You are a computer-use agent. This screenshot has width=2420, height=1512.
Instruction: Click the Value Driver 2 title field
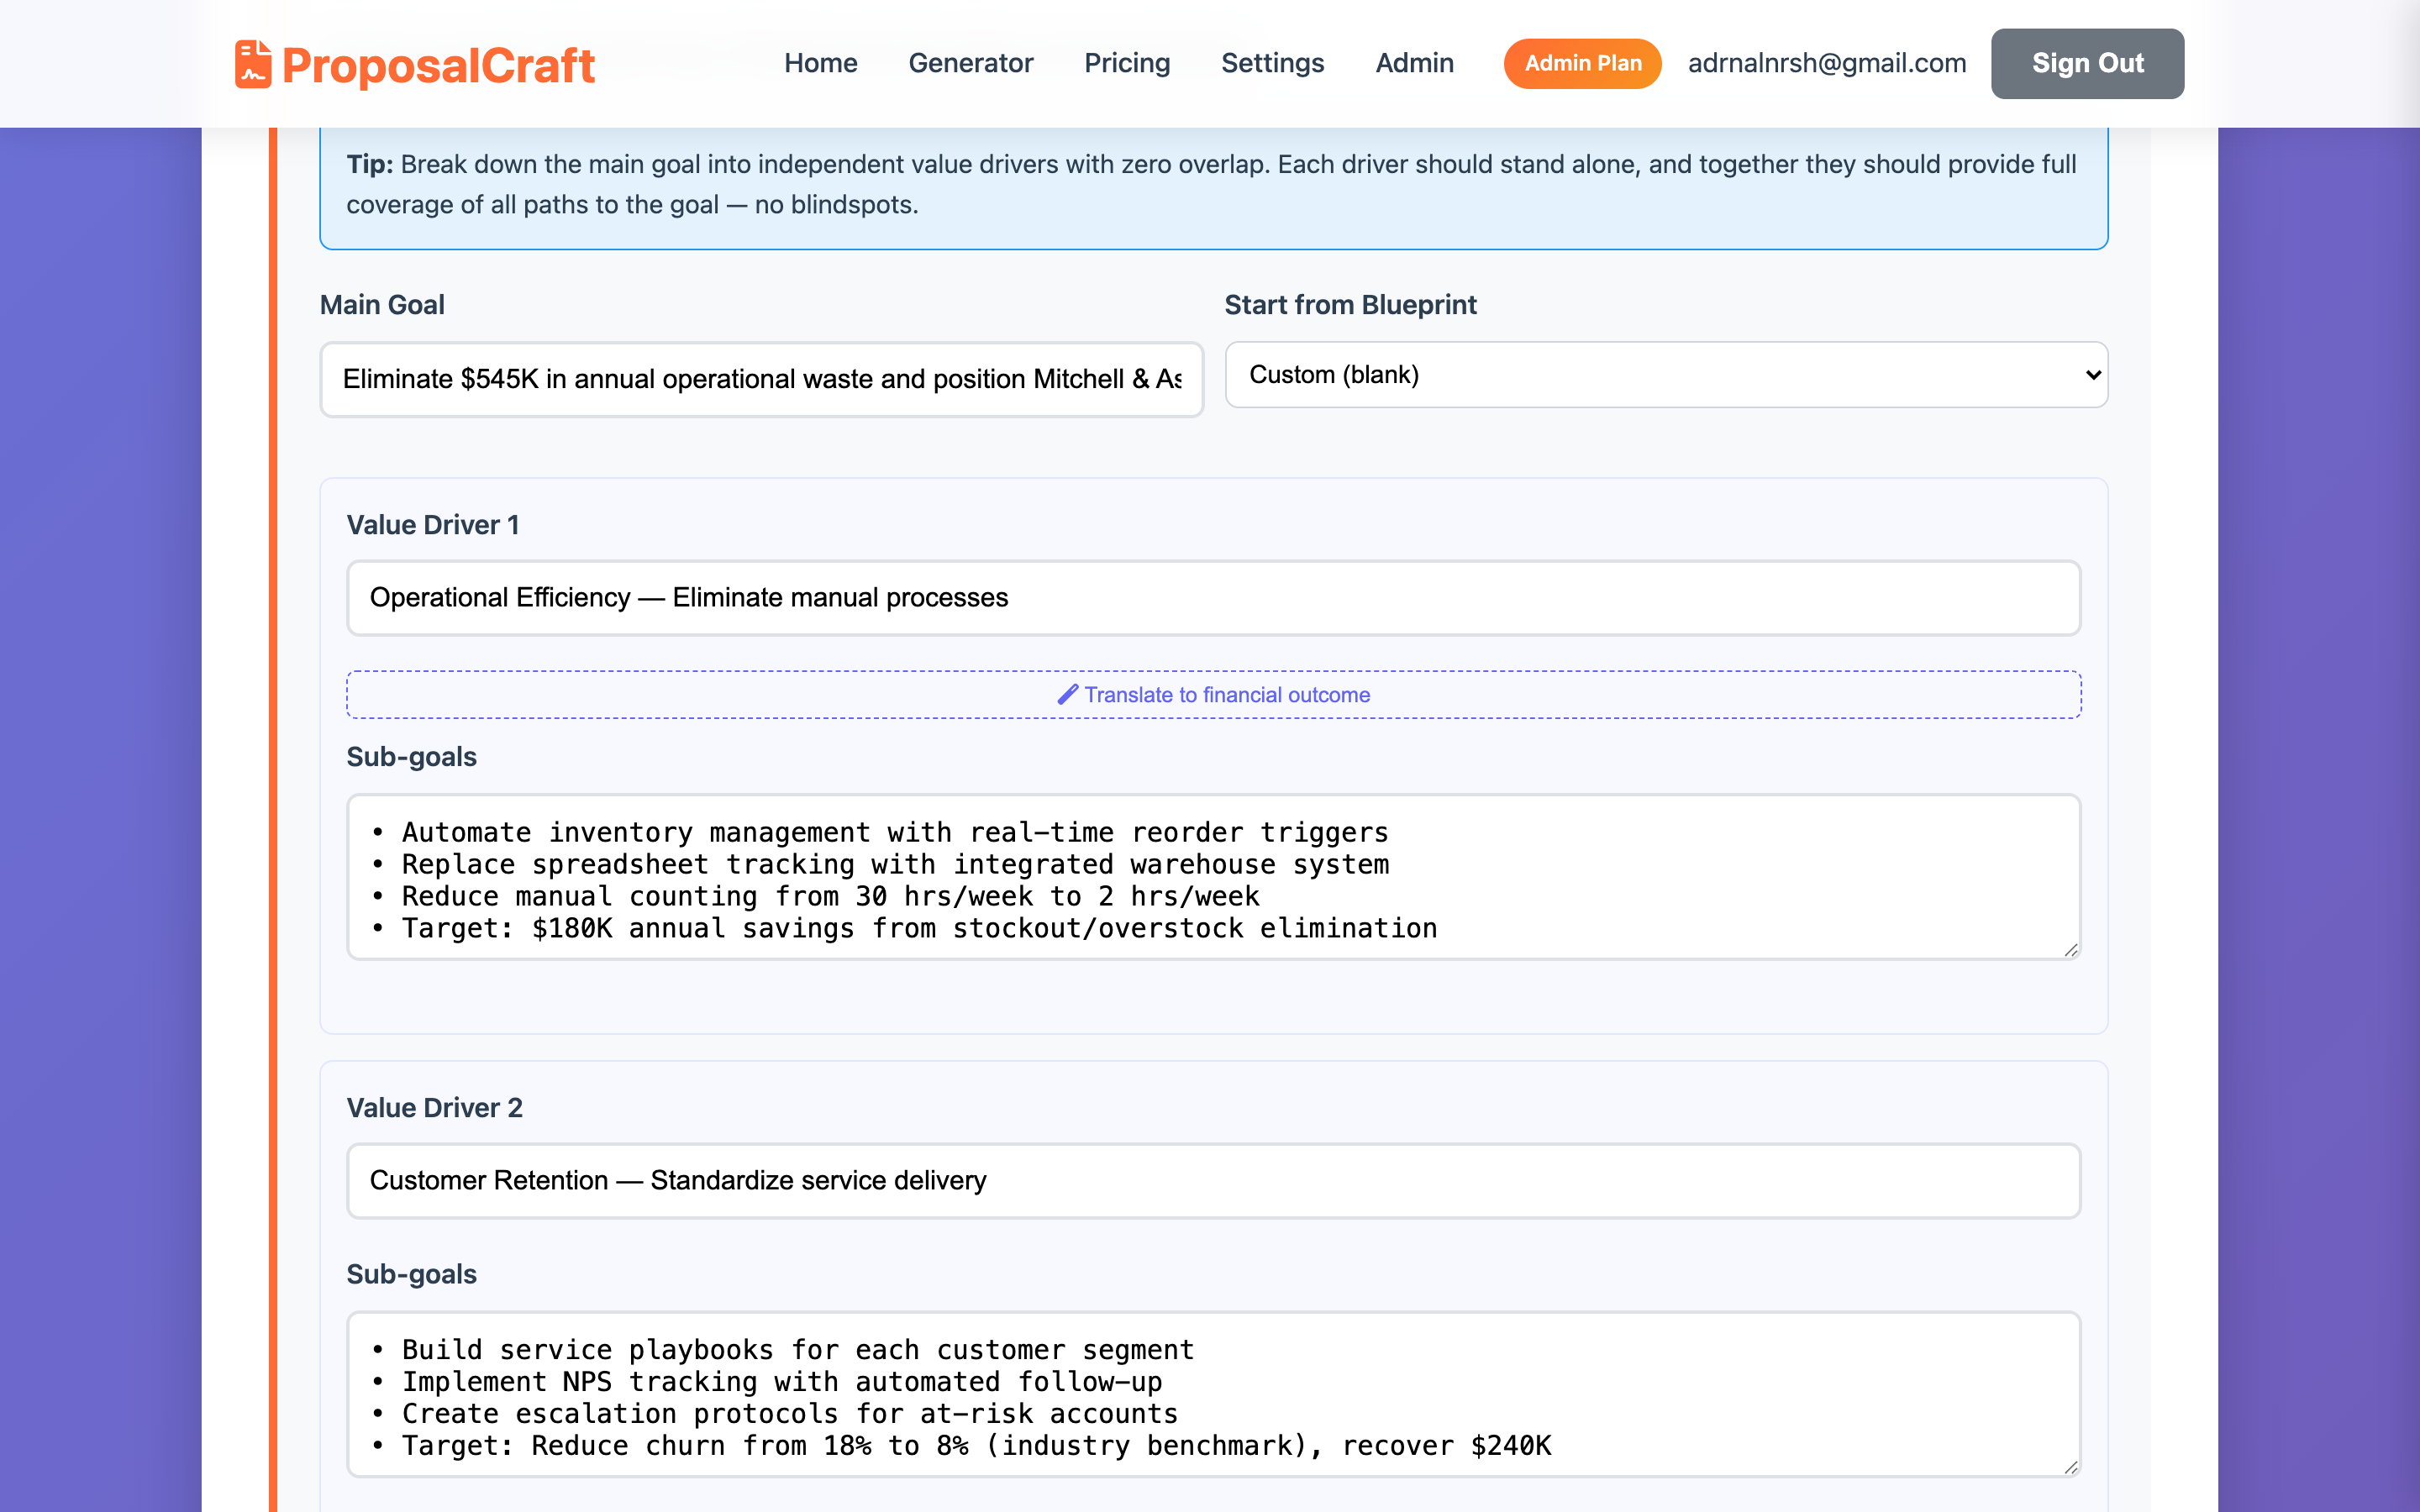[x=1213, y=1180]
